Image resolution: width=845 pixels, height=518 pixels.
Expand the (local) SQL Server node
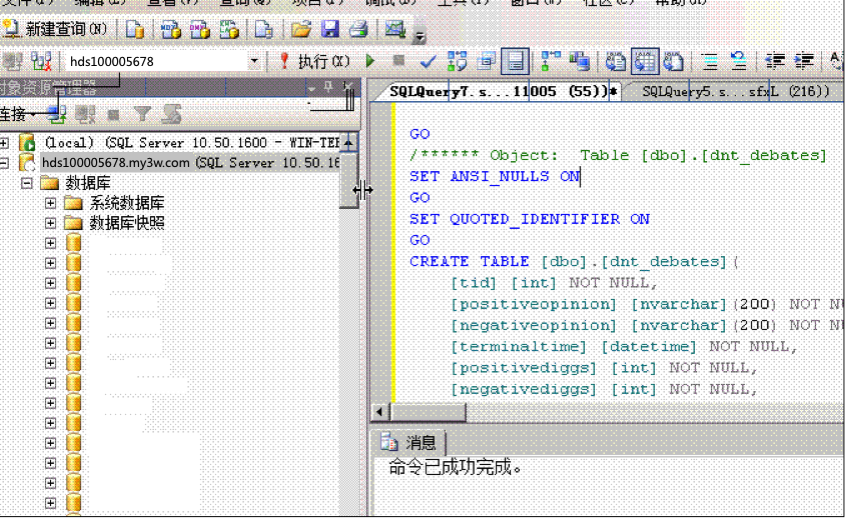(6, 143)
